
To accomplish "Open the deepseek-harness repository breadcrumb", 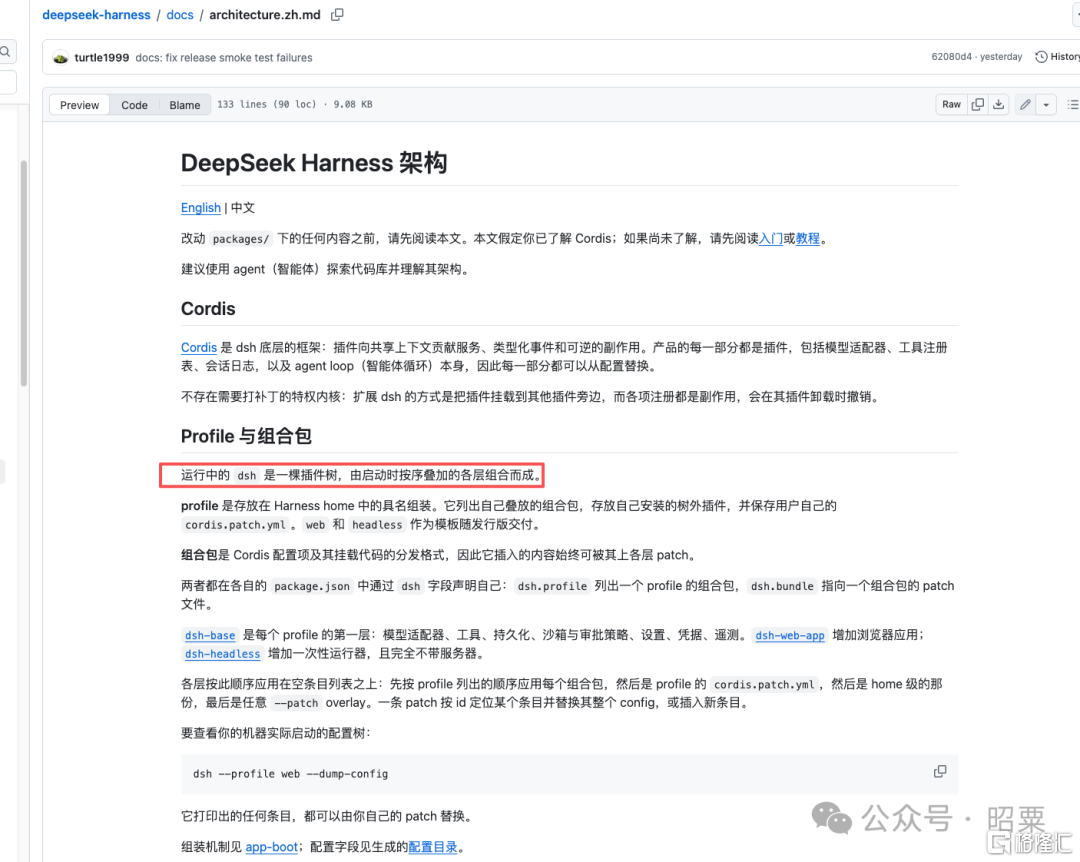I will coord(96,14).
